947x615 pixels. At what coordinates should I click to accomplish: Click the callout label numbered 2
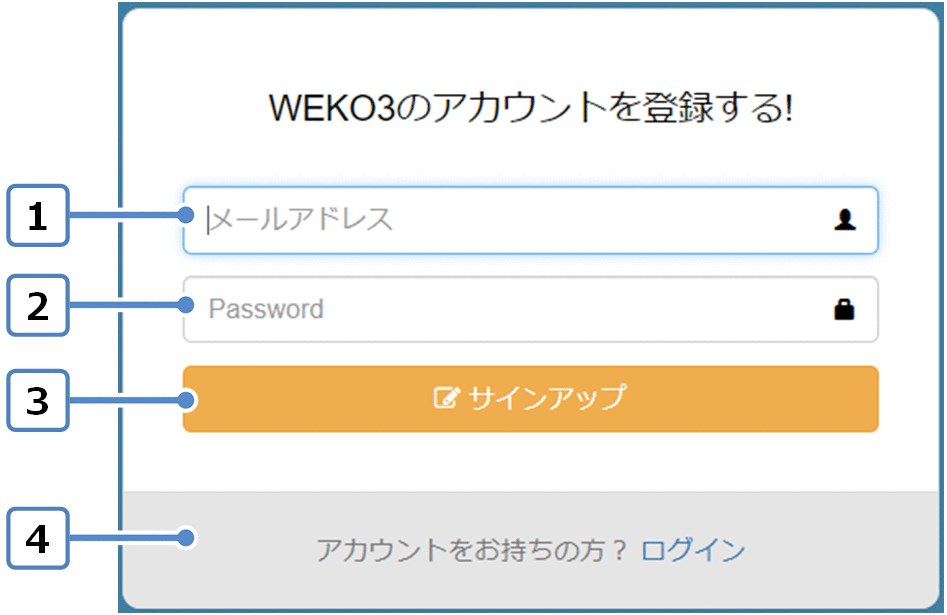(x=38, y=305)
